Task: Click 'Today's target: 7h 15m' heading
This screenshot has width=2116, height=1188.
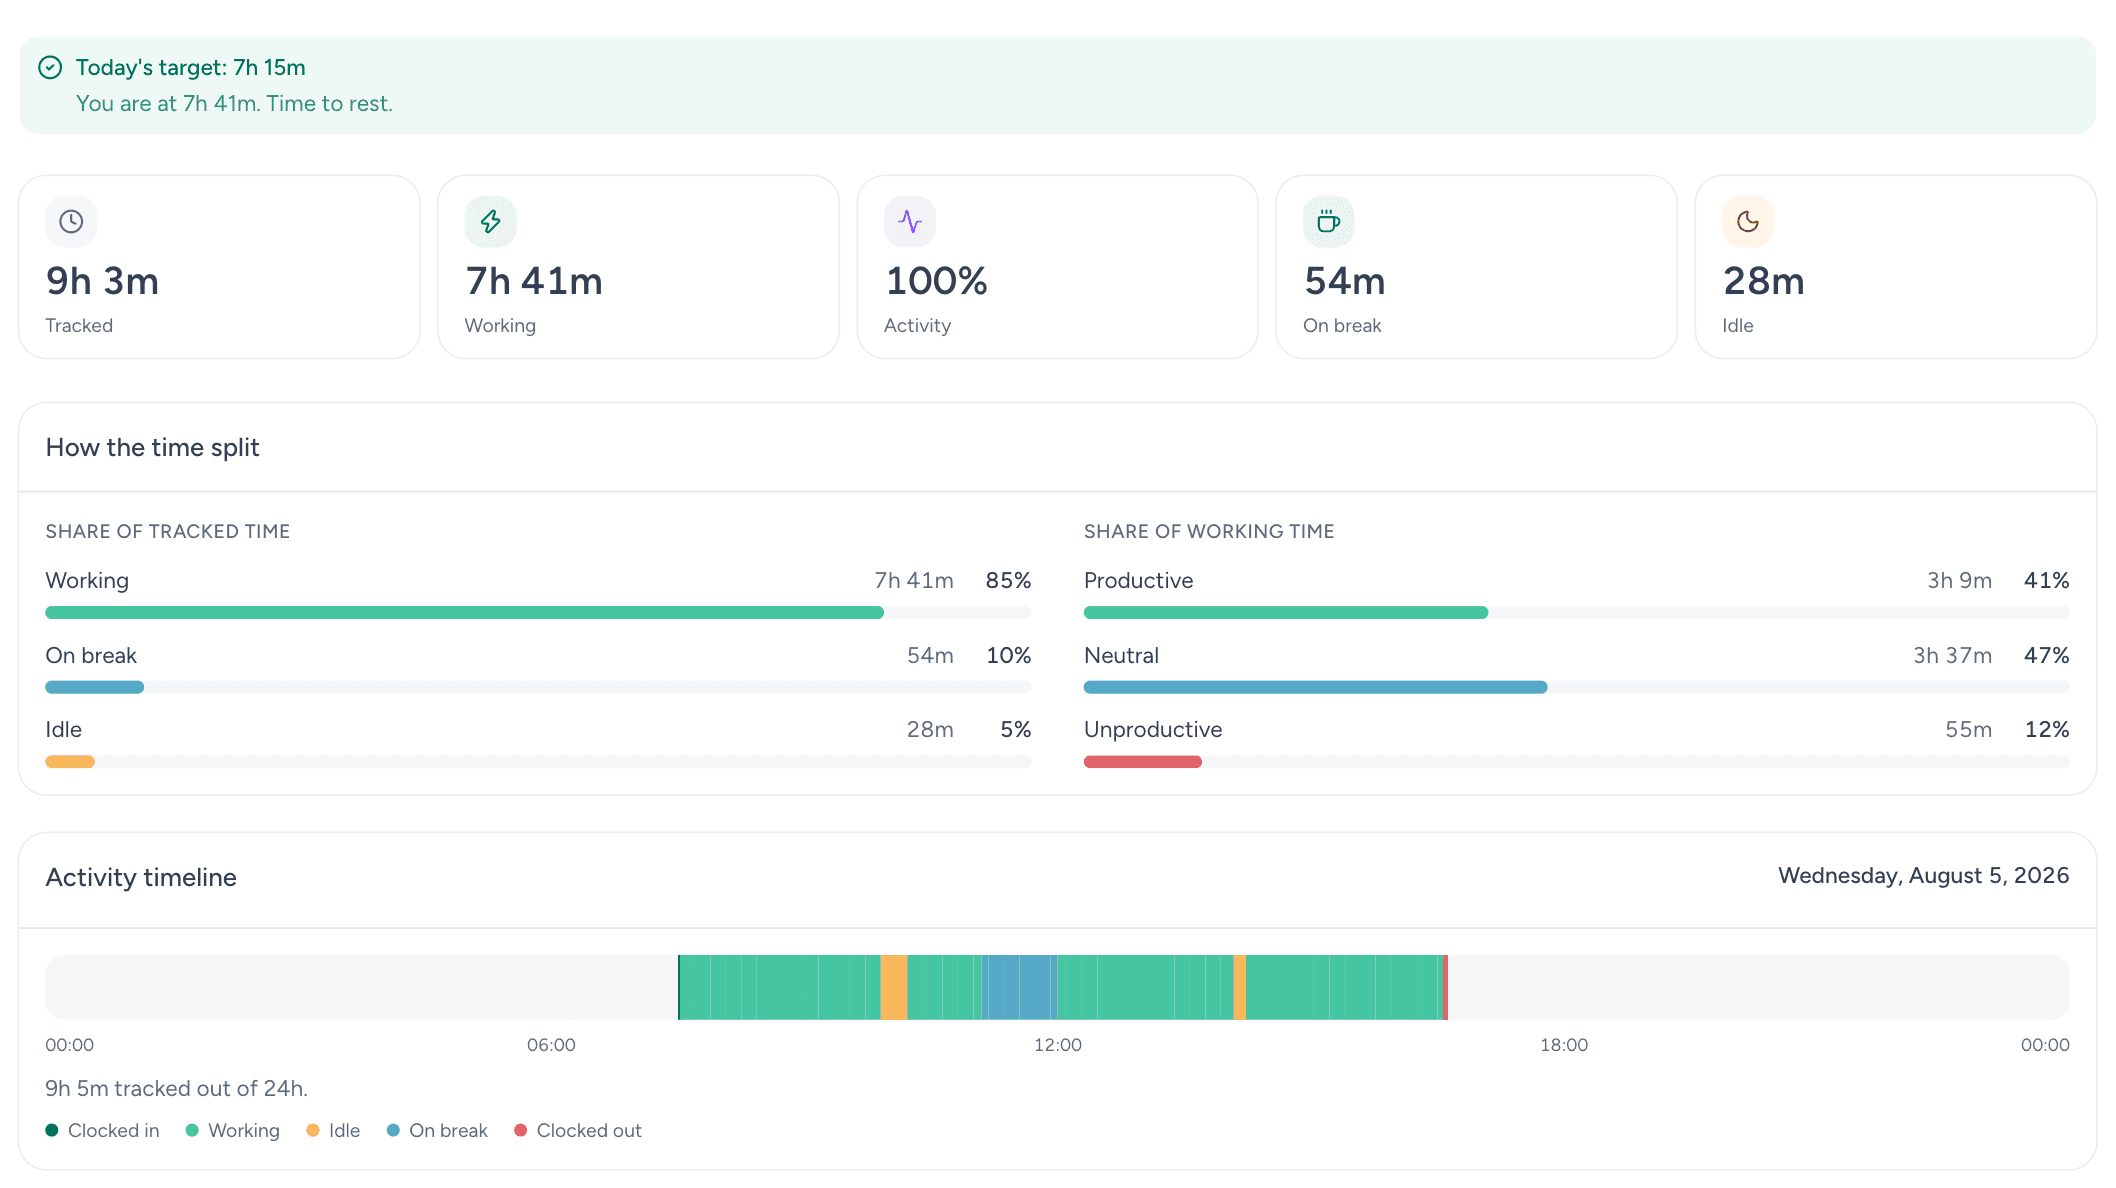Action: click(191, 67)
